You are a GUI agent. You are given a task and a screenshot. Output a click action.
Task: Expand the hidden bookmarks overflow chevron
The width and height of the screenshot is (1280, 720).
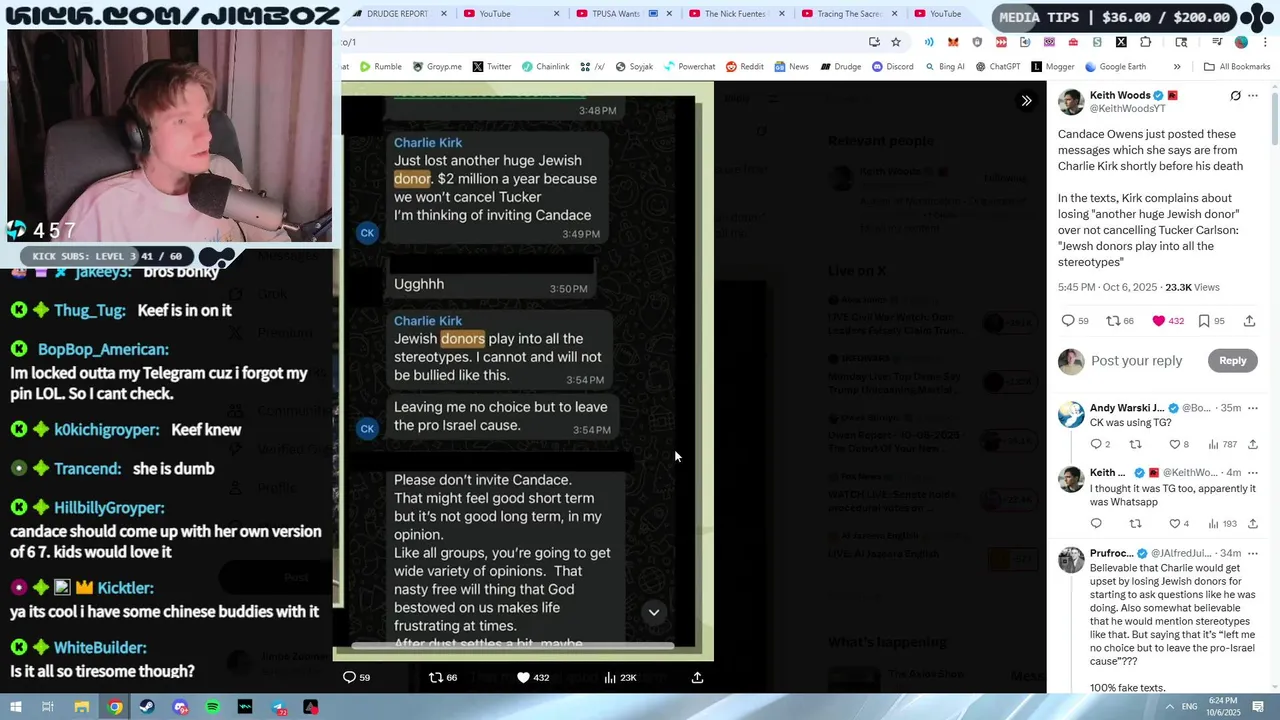click(1177, 67)
